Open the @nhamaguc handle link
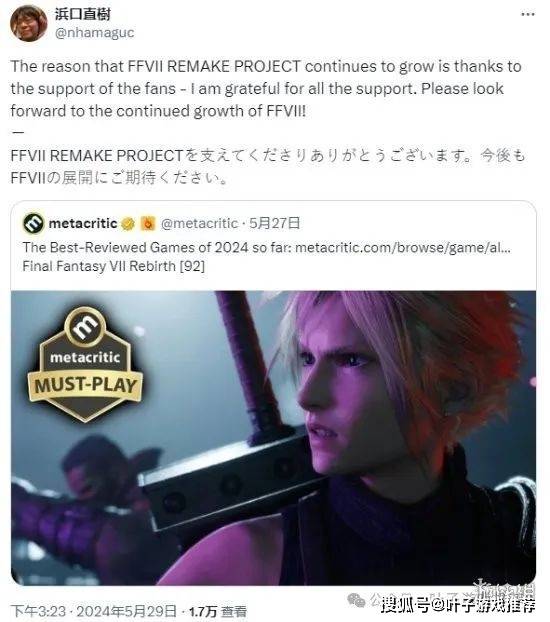The height and width of the screenshot is (622, 550). click(94, 33)
